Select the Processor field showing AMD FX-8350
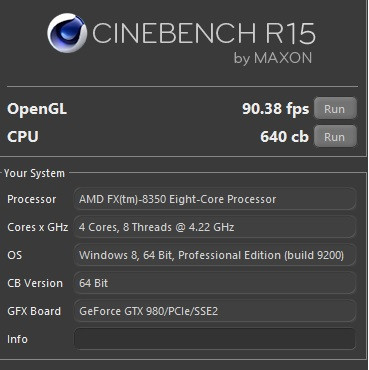 215,199
